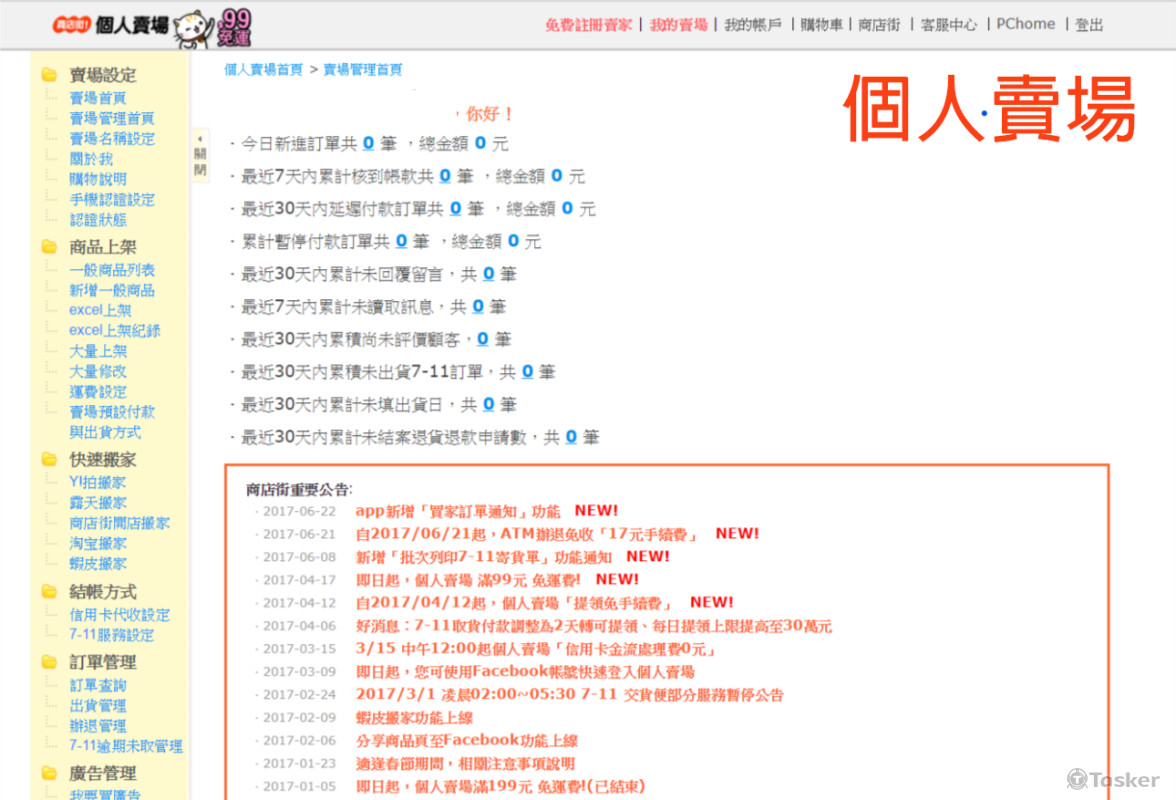Click the folder icon beside 結帳方式
Viewport: 1176px width, 800px height.
(48, 592)
